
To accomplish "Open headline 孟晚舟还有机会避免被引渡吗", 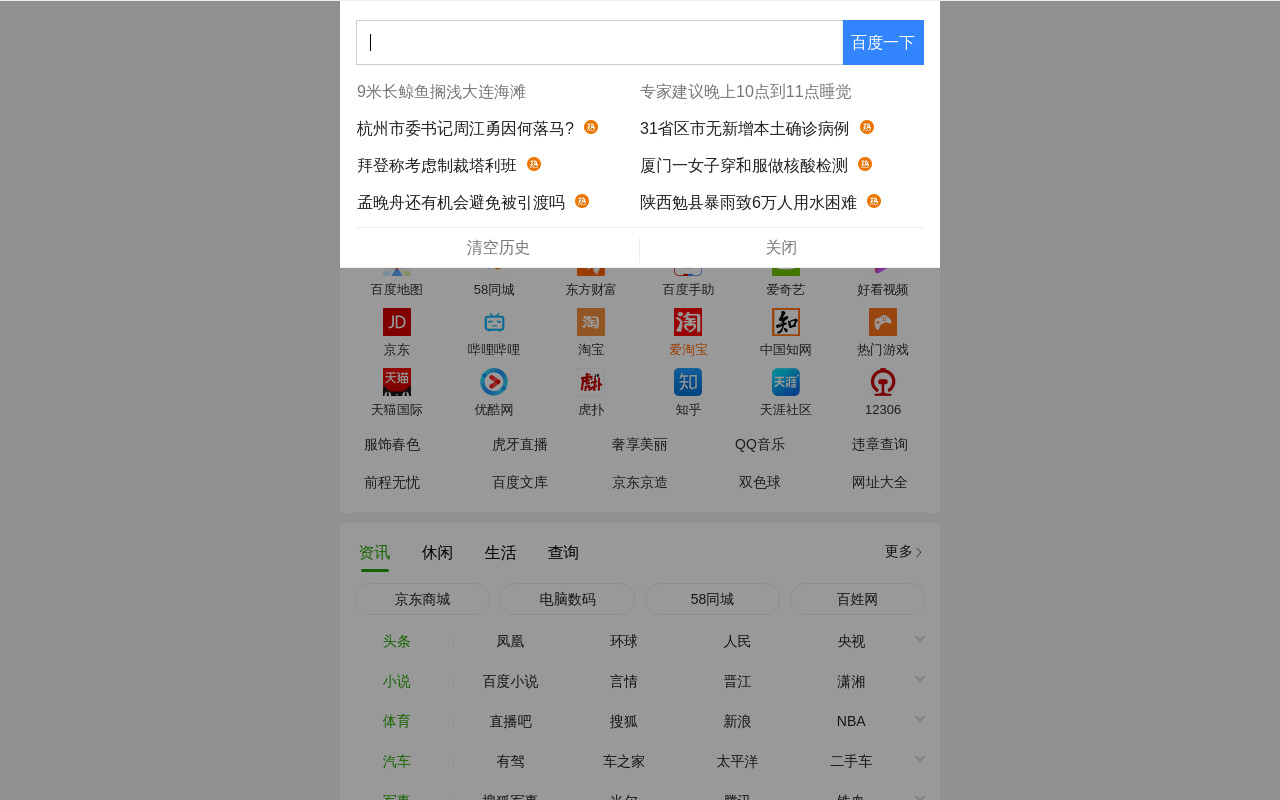I will pos(461,203).
